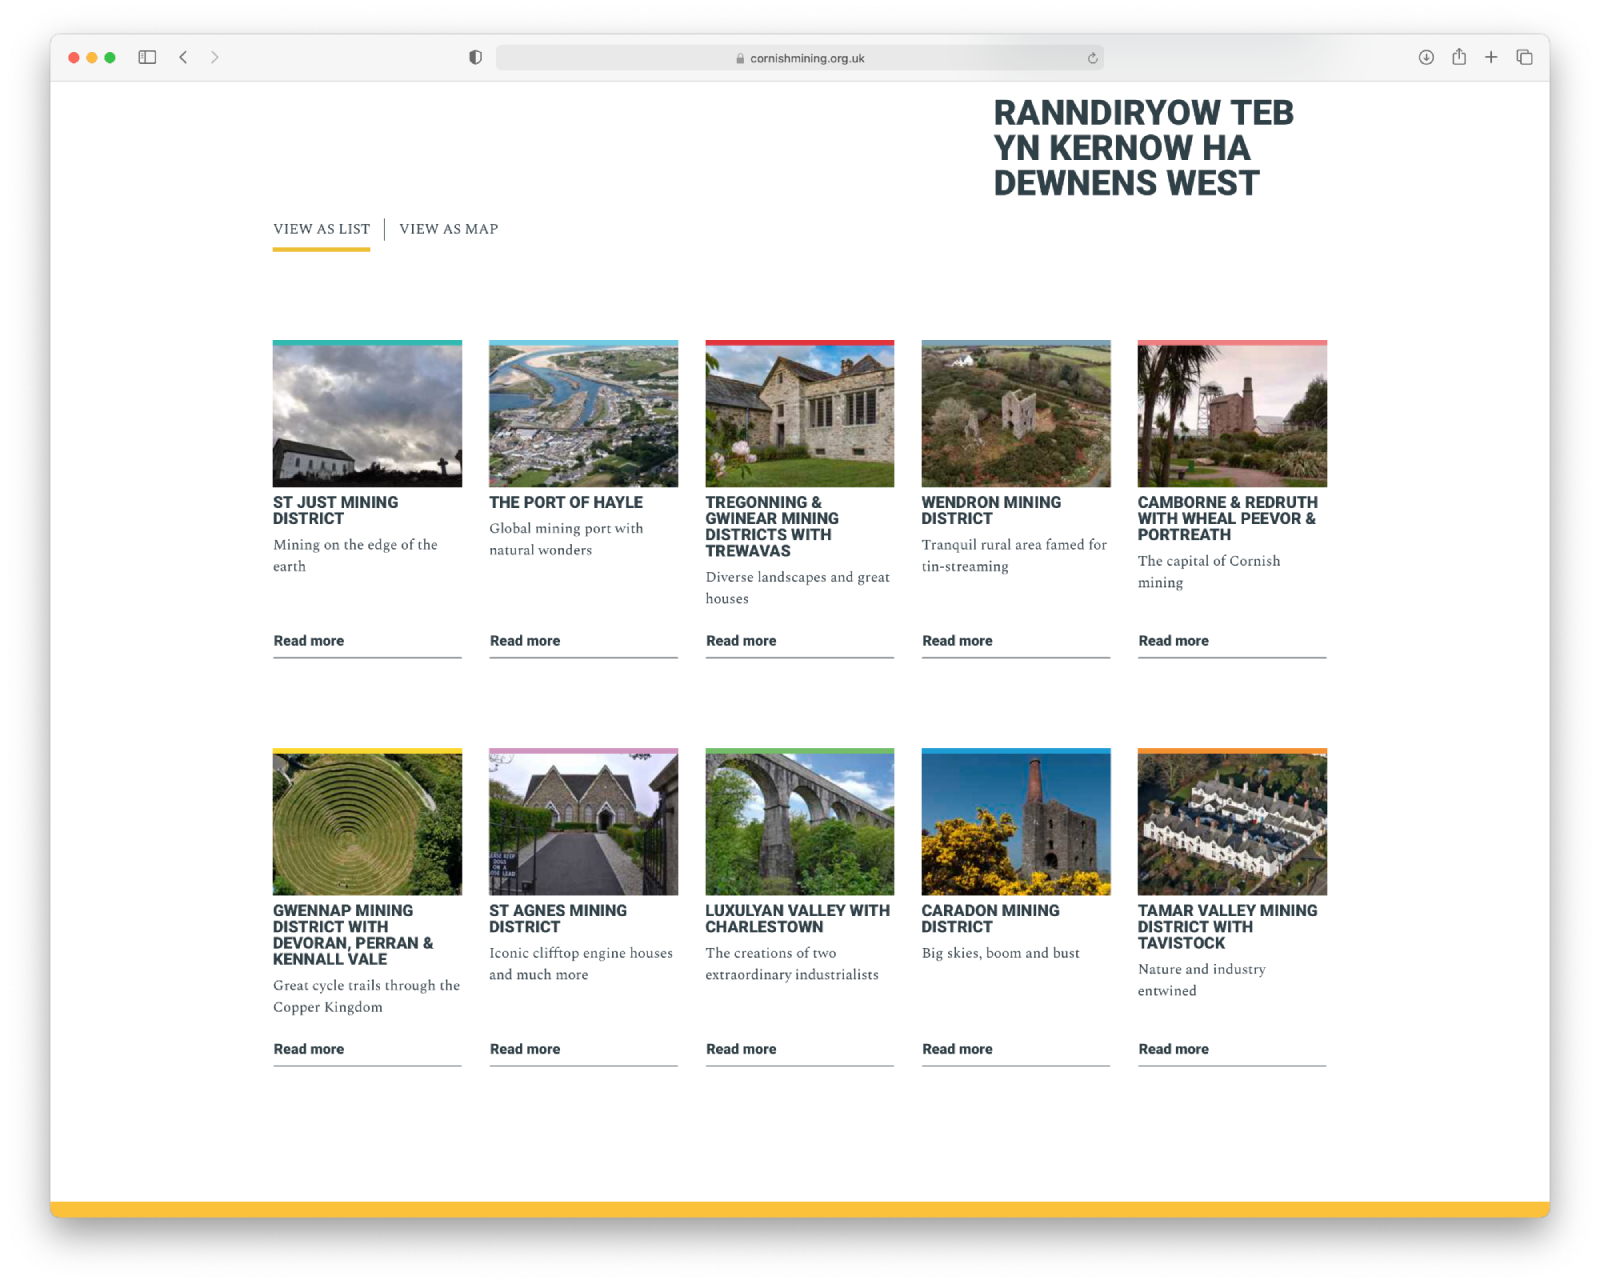
Task: Read more about The Port of Hayle
Action: [525, 641]
